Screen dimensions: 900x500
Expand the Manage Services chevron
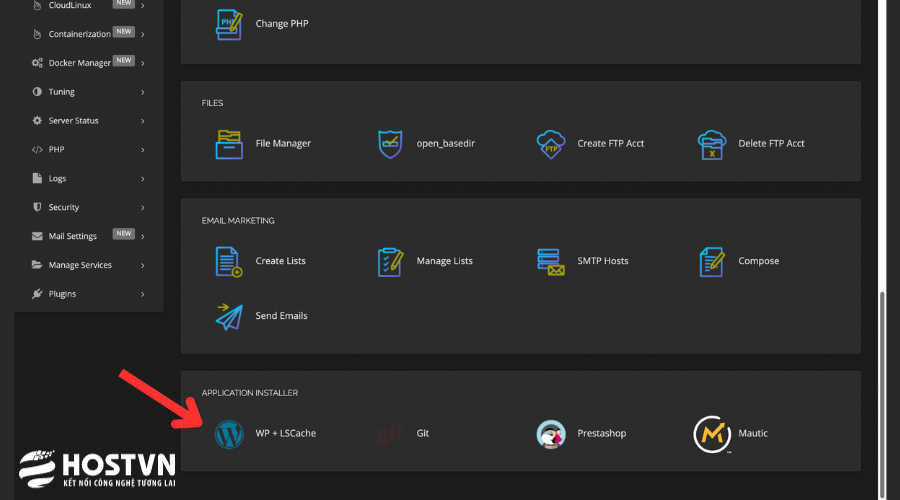point(142,265)
